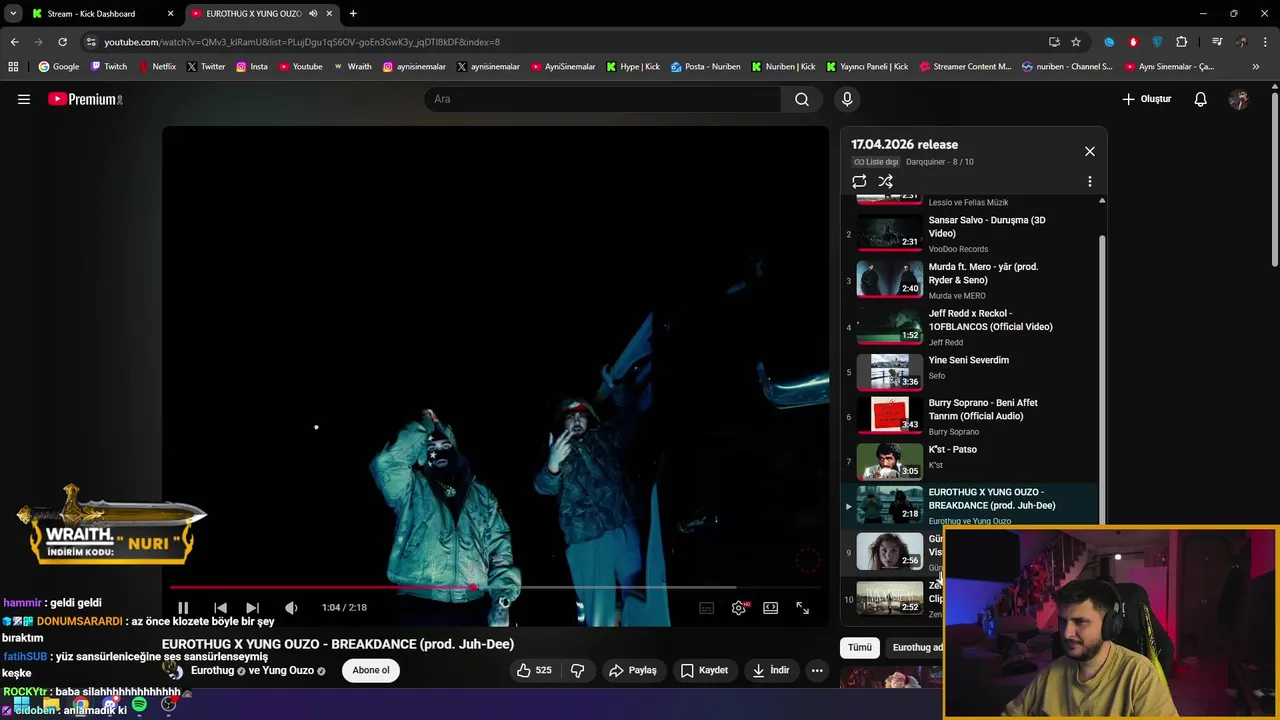
Task: Mute the video volume
Action: [291, 608]
